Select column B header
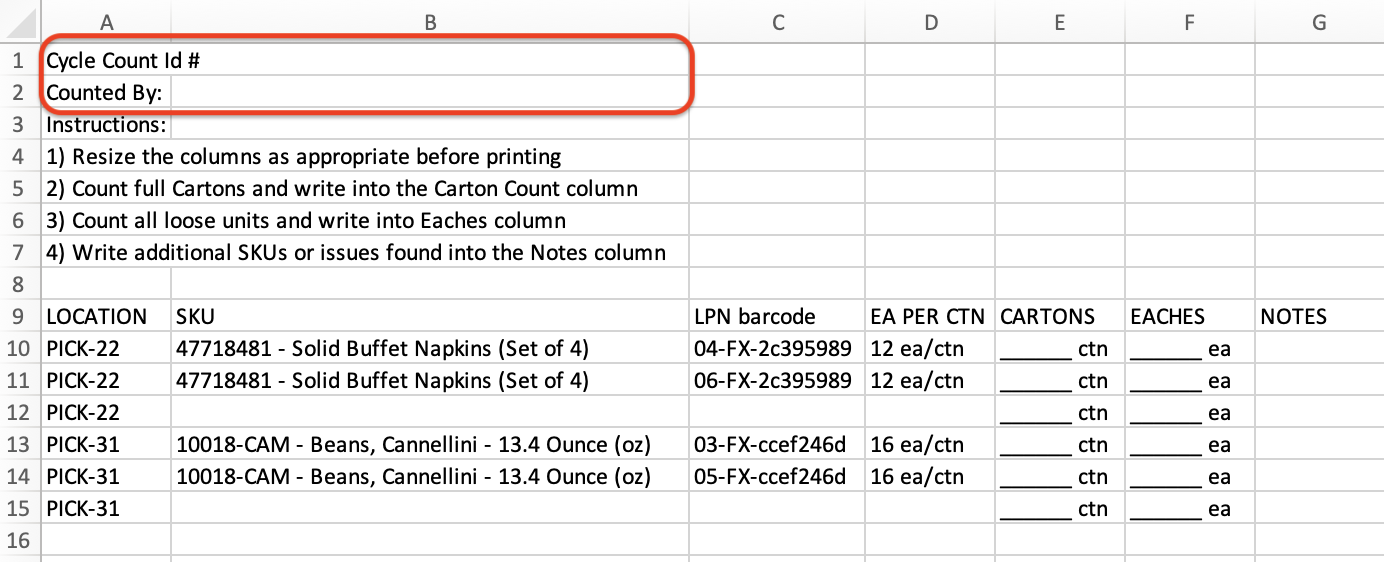Screen dimensions: 1384x562 [x=430, y=22]
